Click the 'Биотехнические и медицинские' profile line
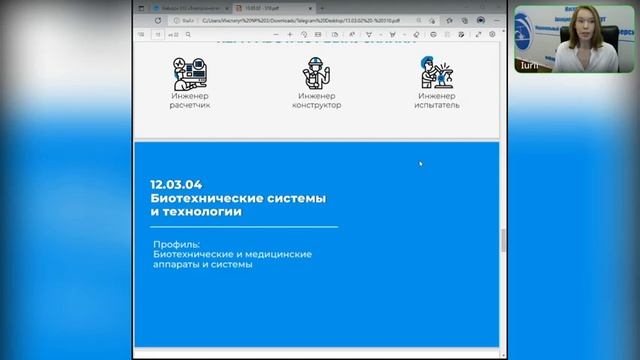 232,254
